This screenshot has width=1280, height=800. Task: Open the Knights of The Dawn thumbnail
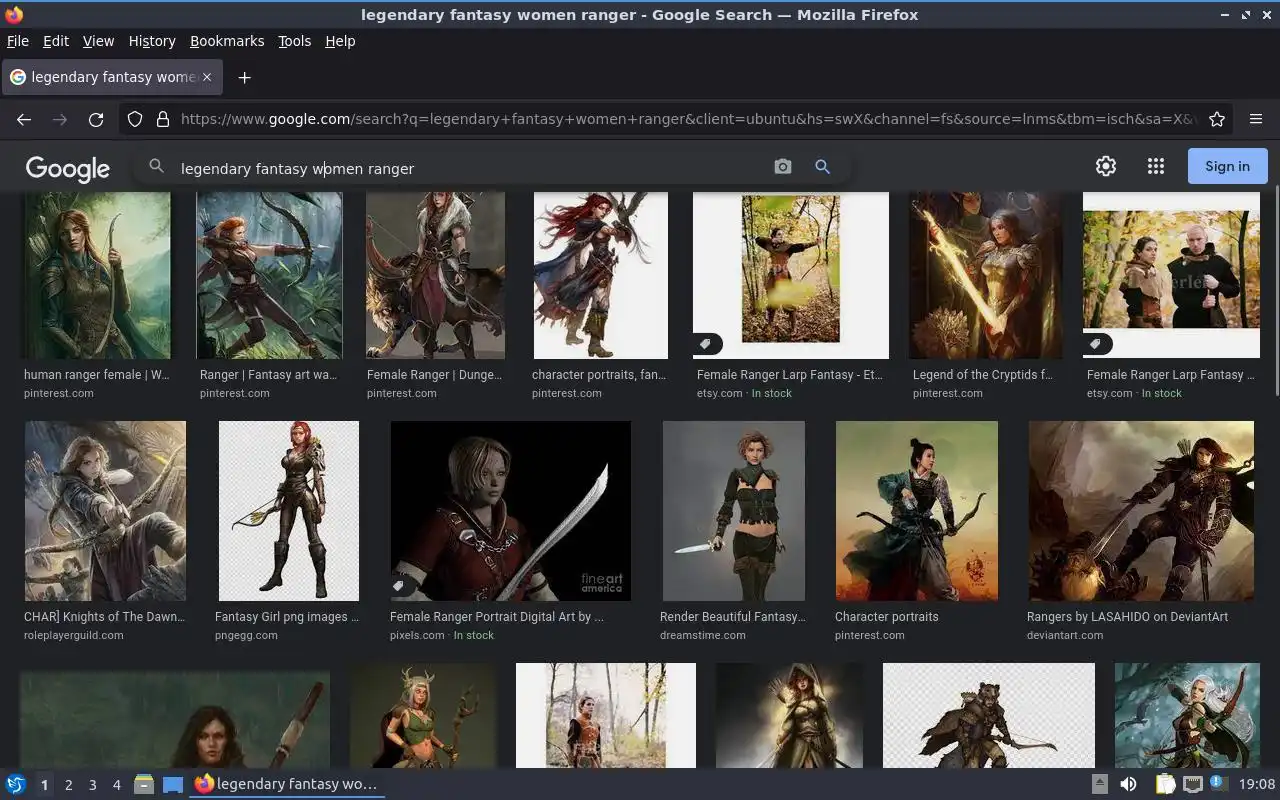tap(105, 511)
